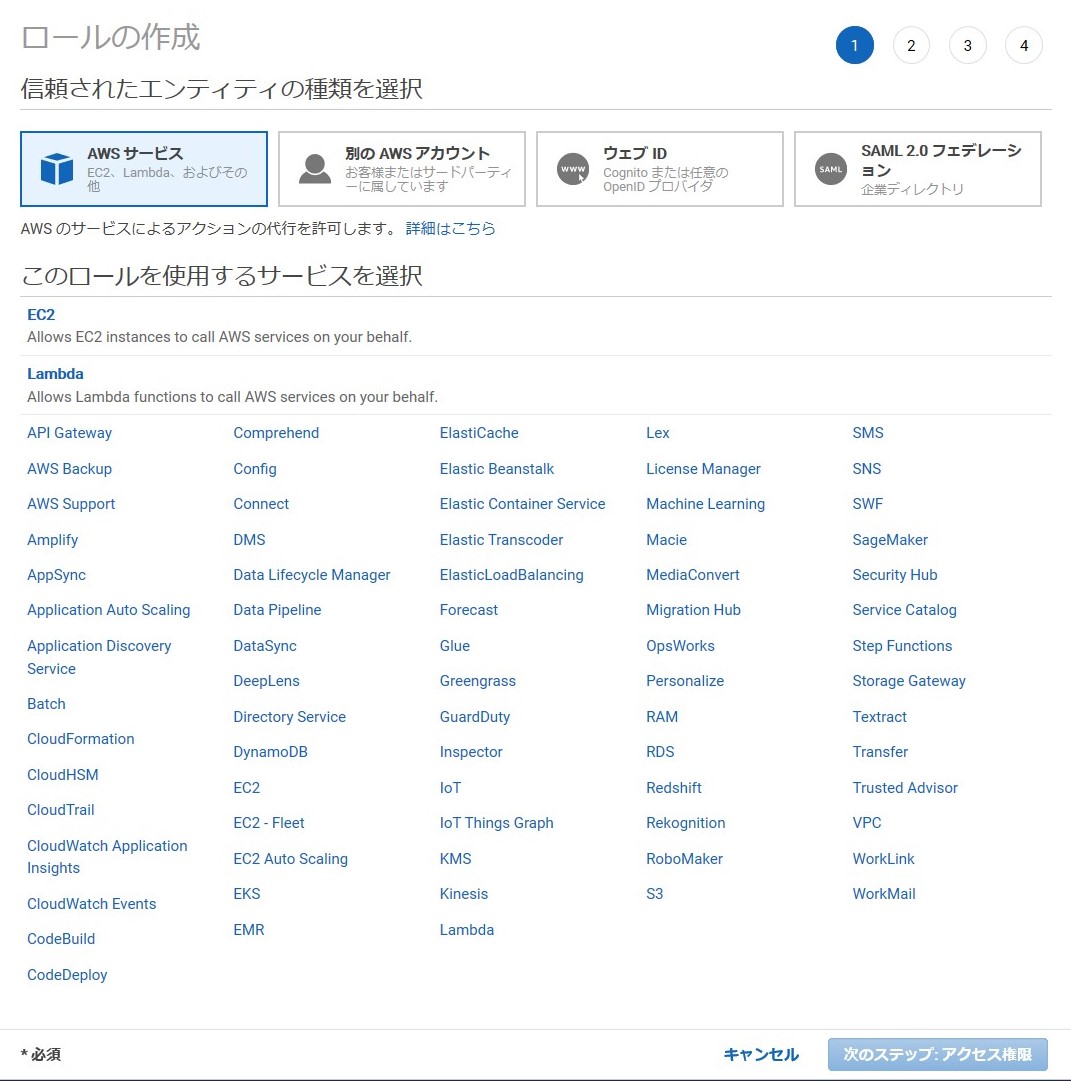
Task: Choose Lambda heading below EC2
Action: click(x=55, y=374)
